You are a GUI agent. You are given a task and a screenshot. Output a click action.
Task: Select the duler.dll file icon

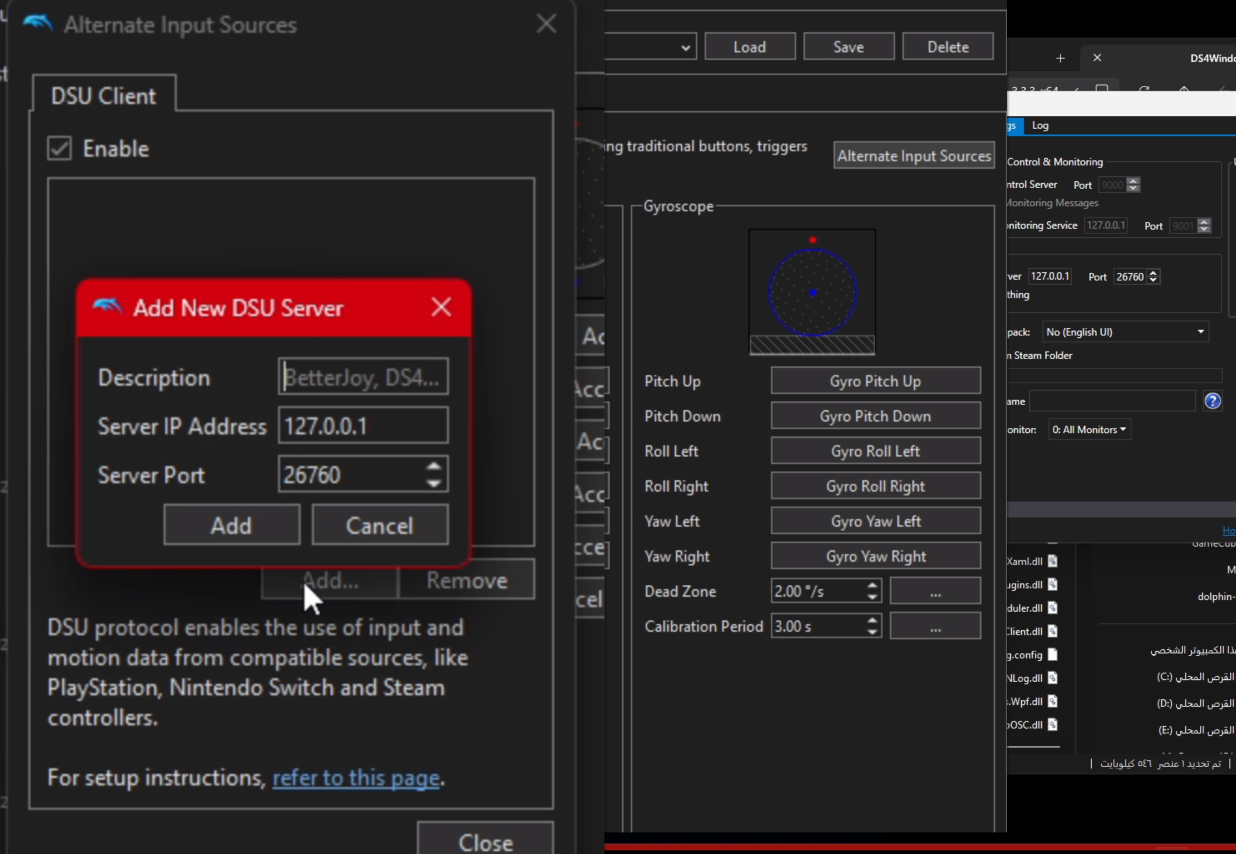pyautogui.click(x=1053, y=607)
